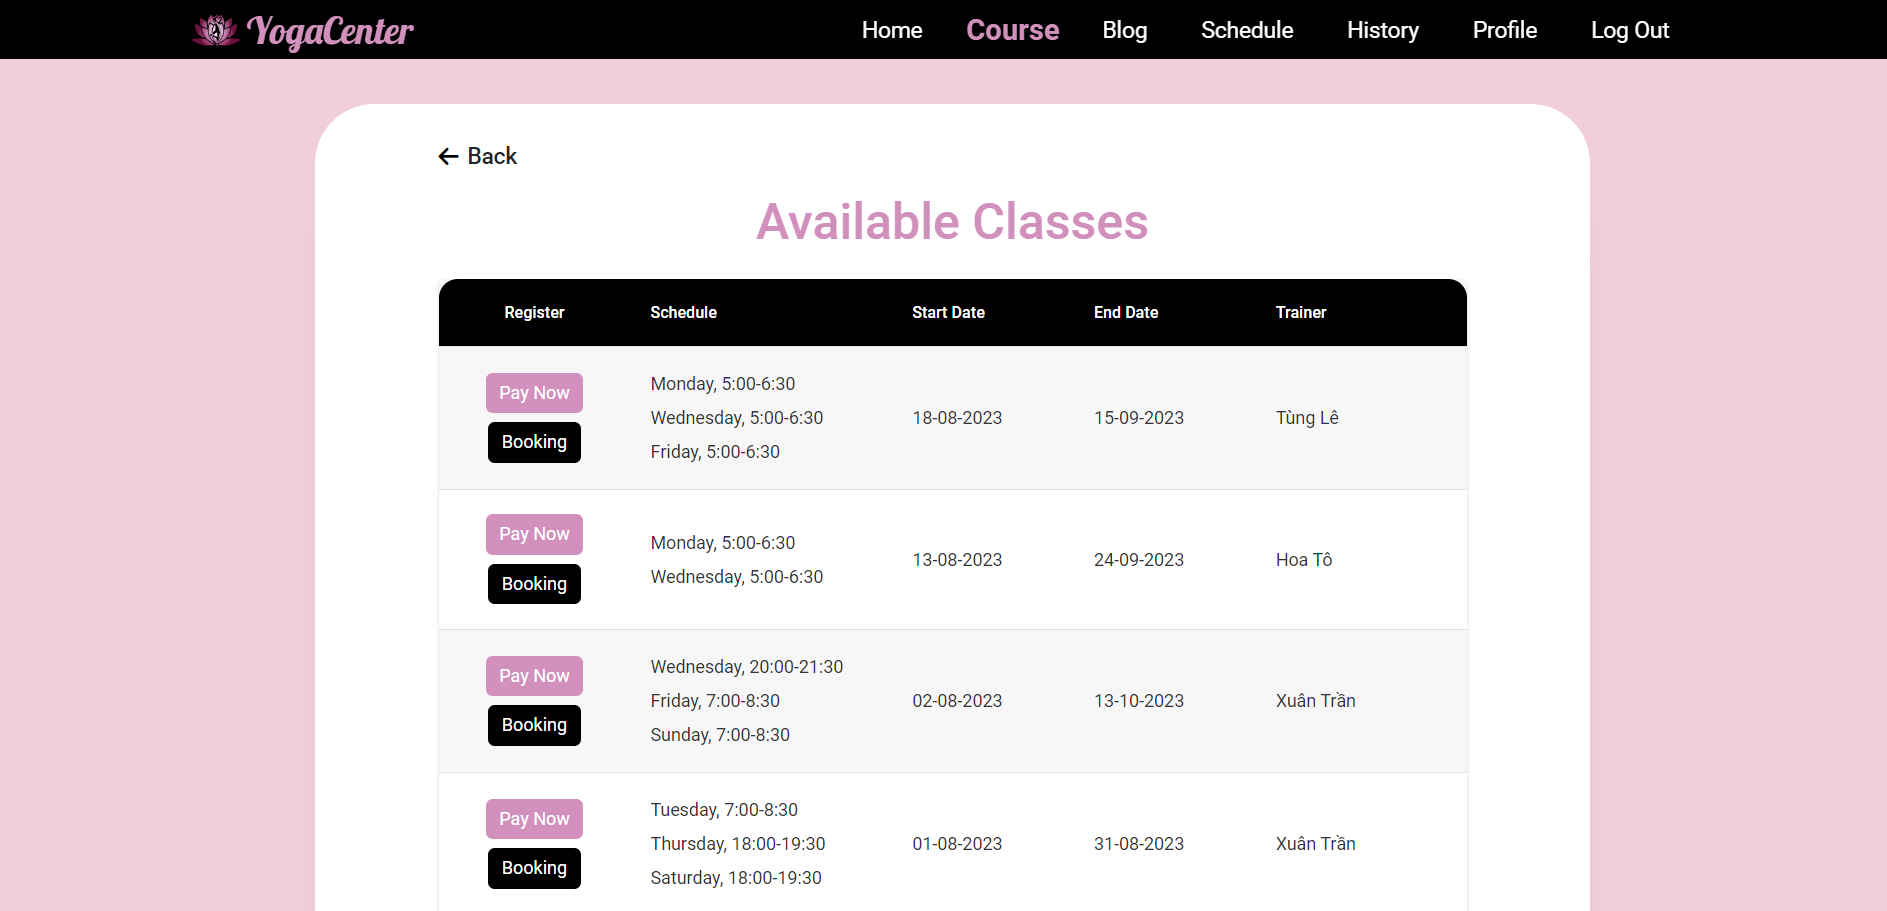The width and height of the screenshot is (1887, 911).
Task: Click Pay Now for Tùng Lê class
Action: point(534,393)
